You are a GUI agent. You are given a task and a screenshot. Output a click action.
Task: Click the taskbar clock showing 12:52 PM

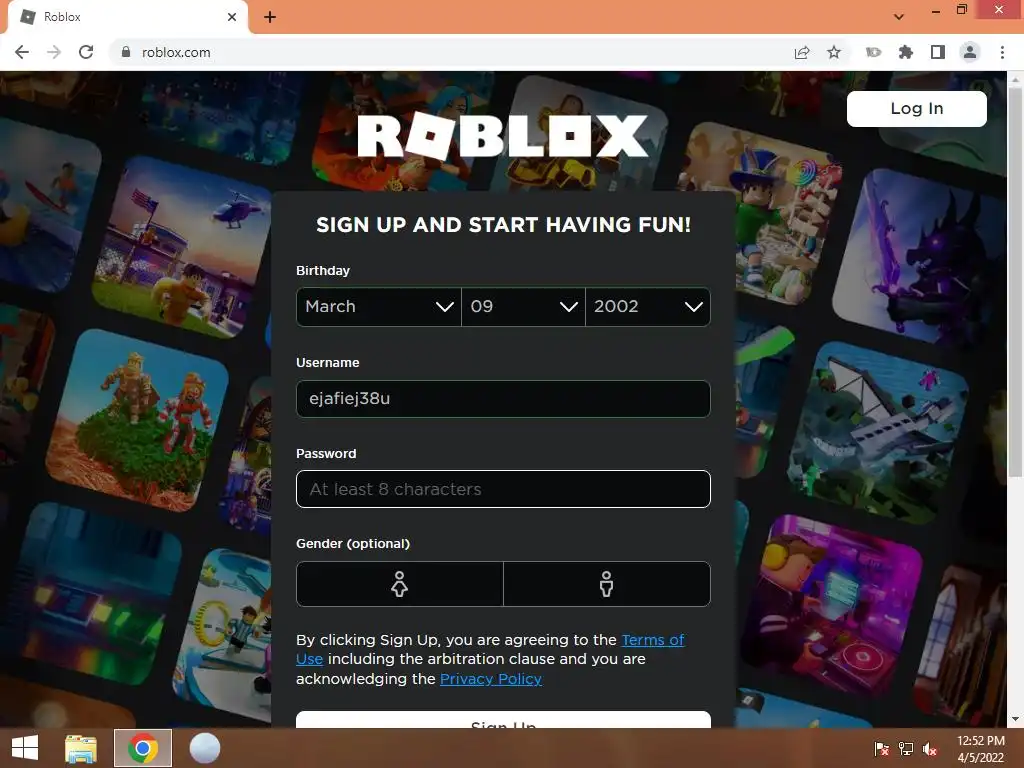pos(980,749)
